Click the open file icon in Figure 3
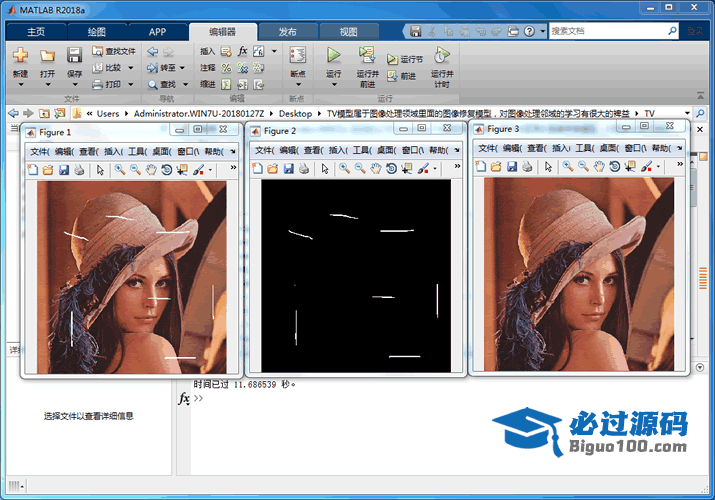 [496, 167]
